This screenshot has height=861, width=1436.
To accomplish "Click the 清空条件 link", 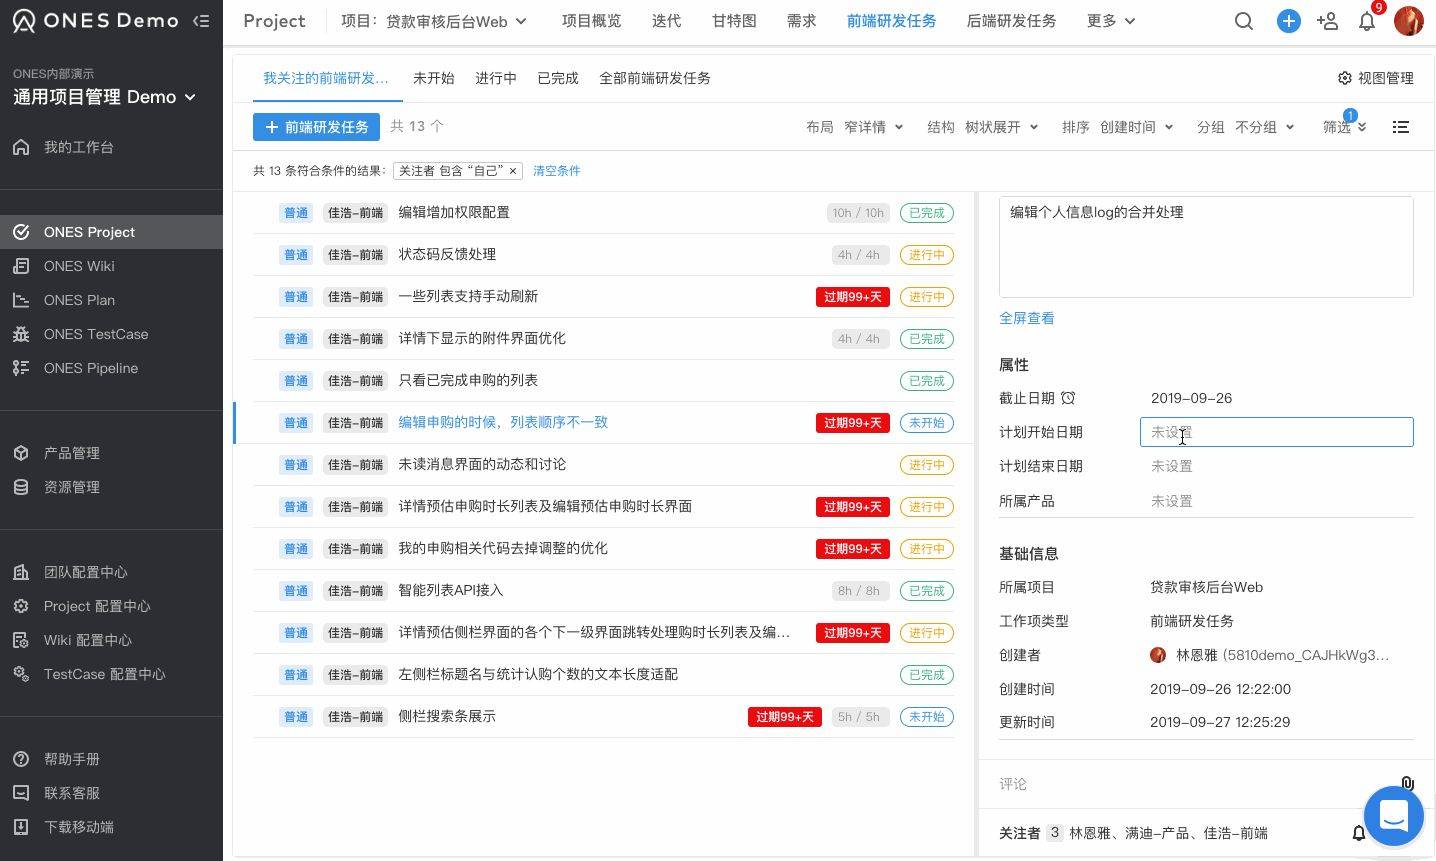I will tap(557, 171).
